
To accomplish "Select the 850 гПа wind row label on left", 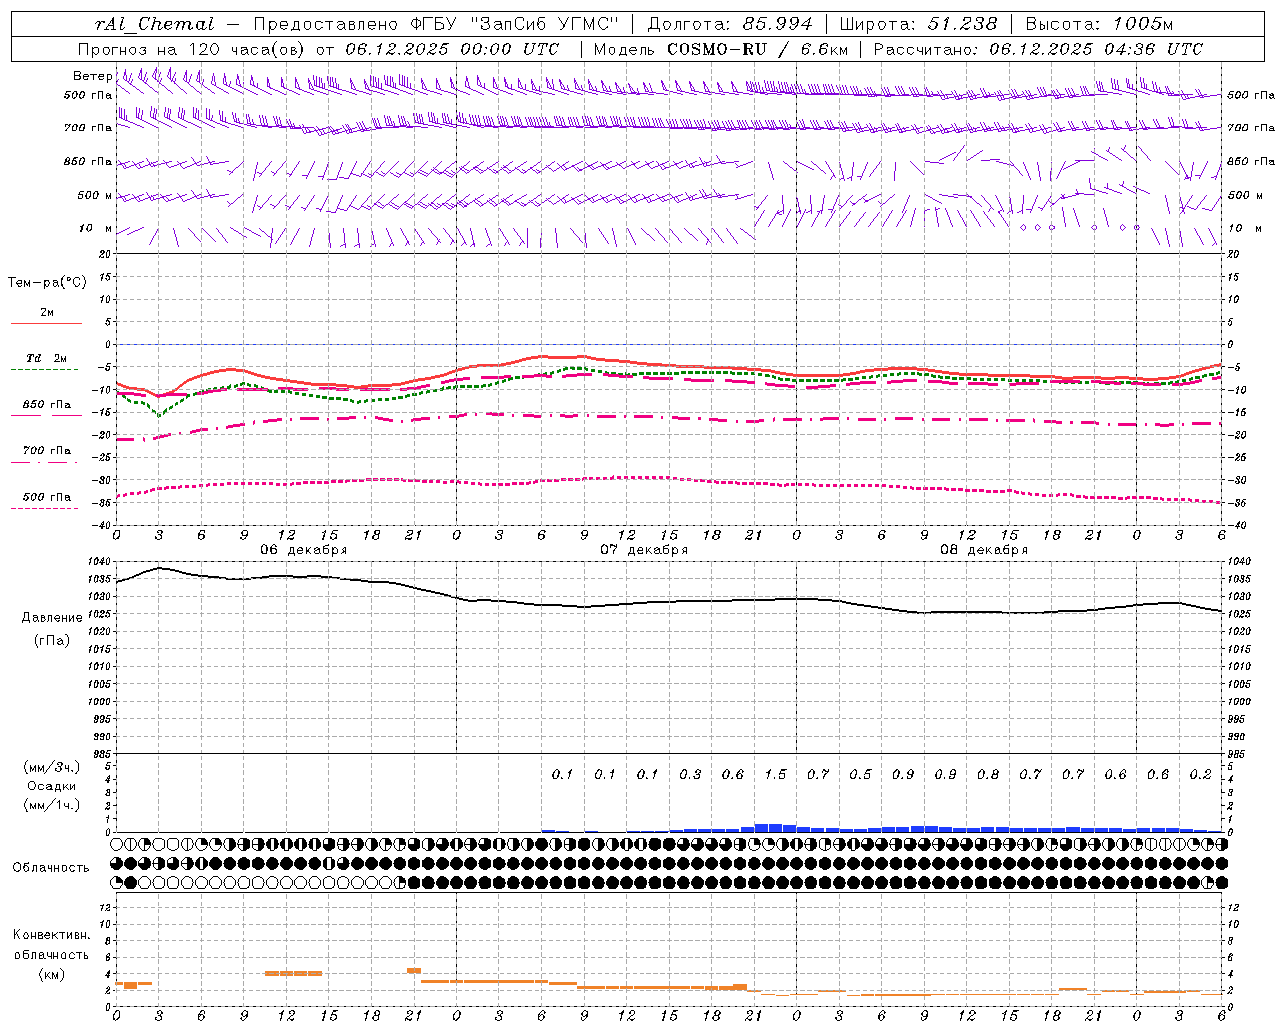I will [x=88, y=161].
